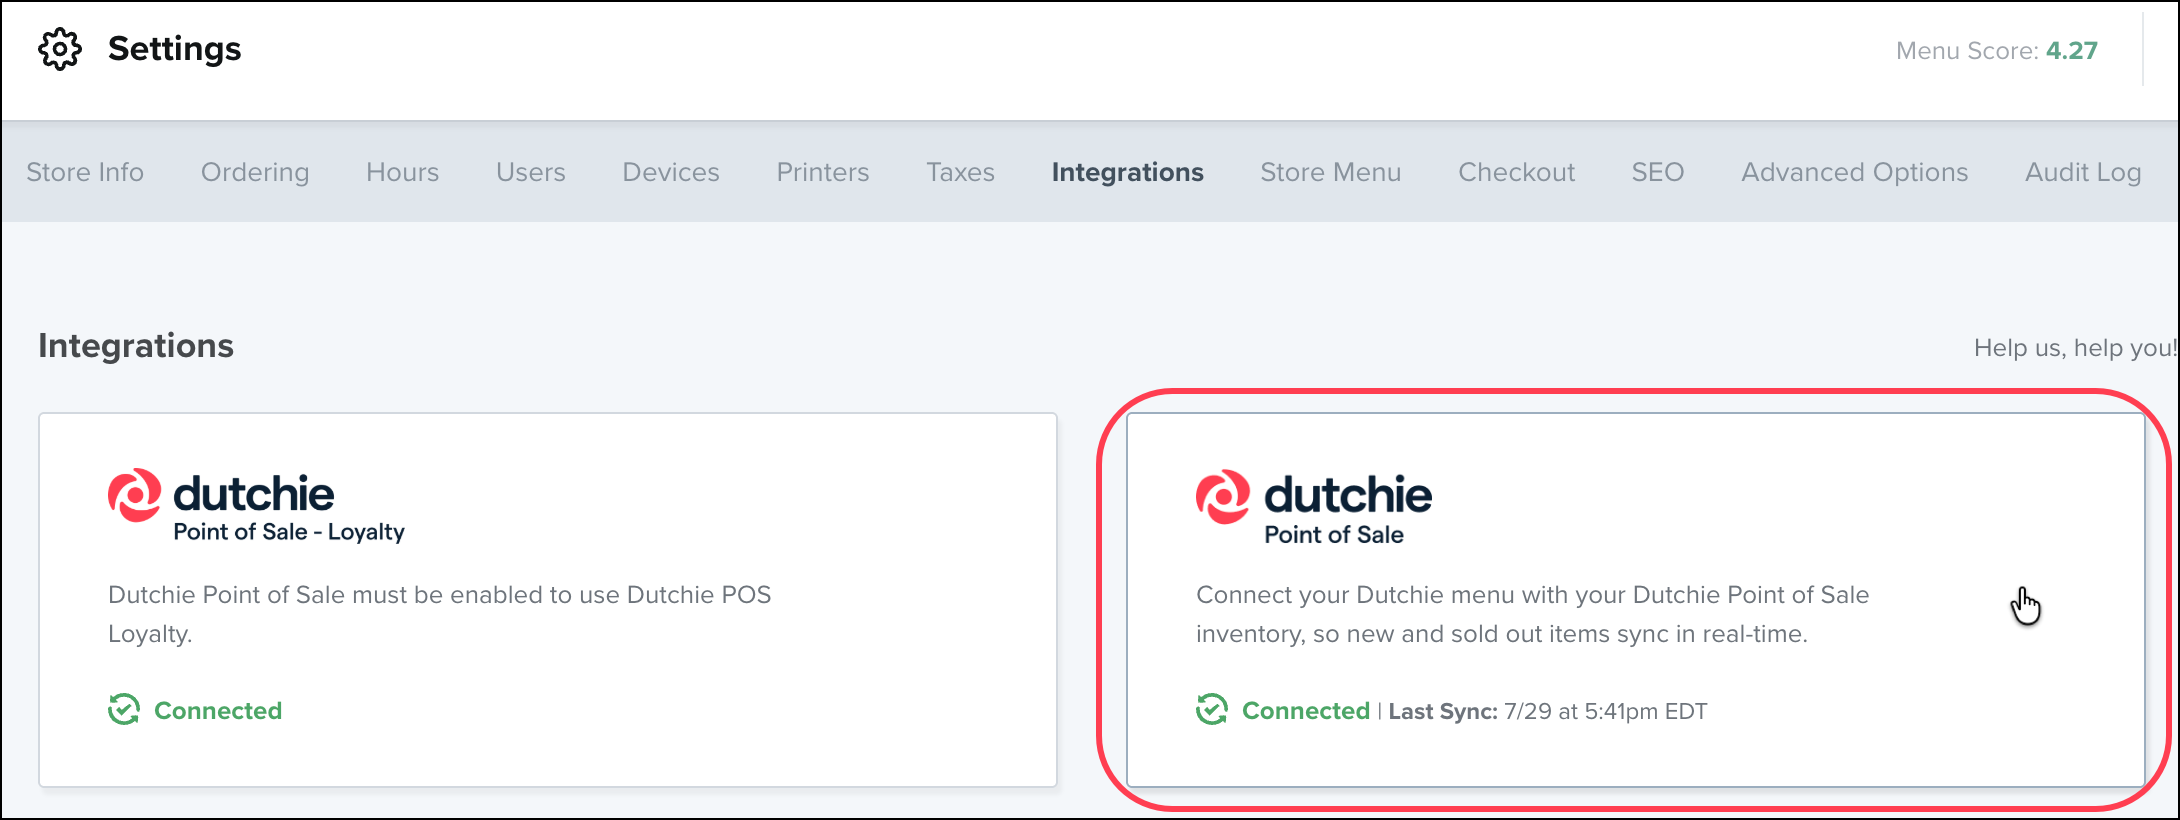This screenshot has height=820, width=2180.
Task: Go to the Checkout tab
Action: click(x=1516, y=172)
